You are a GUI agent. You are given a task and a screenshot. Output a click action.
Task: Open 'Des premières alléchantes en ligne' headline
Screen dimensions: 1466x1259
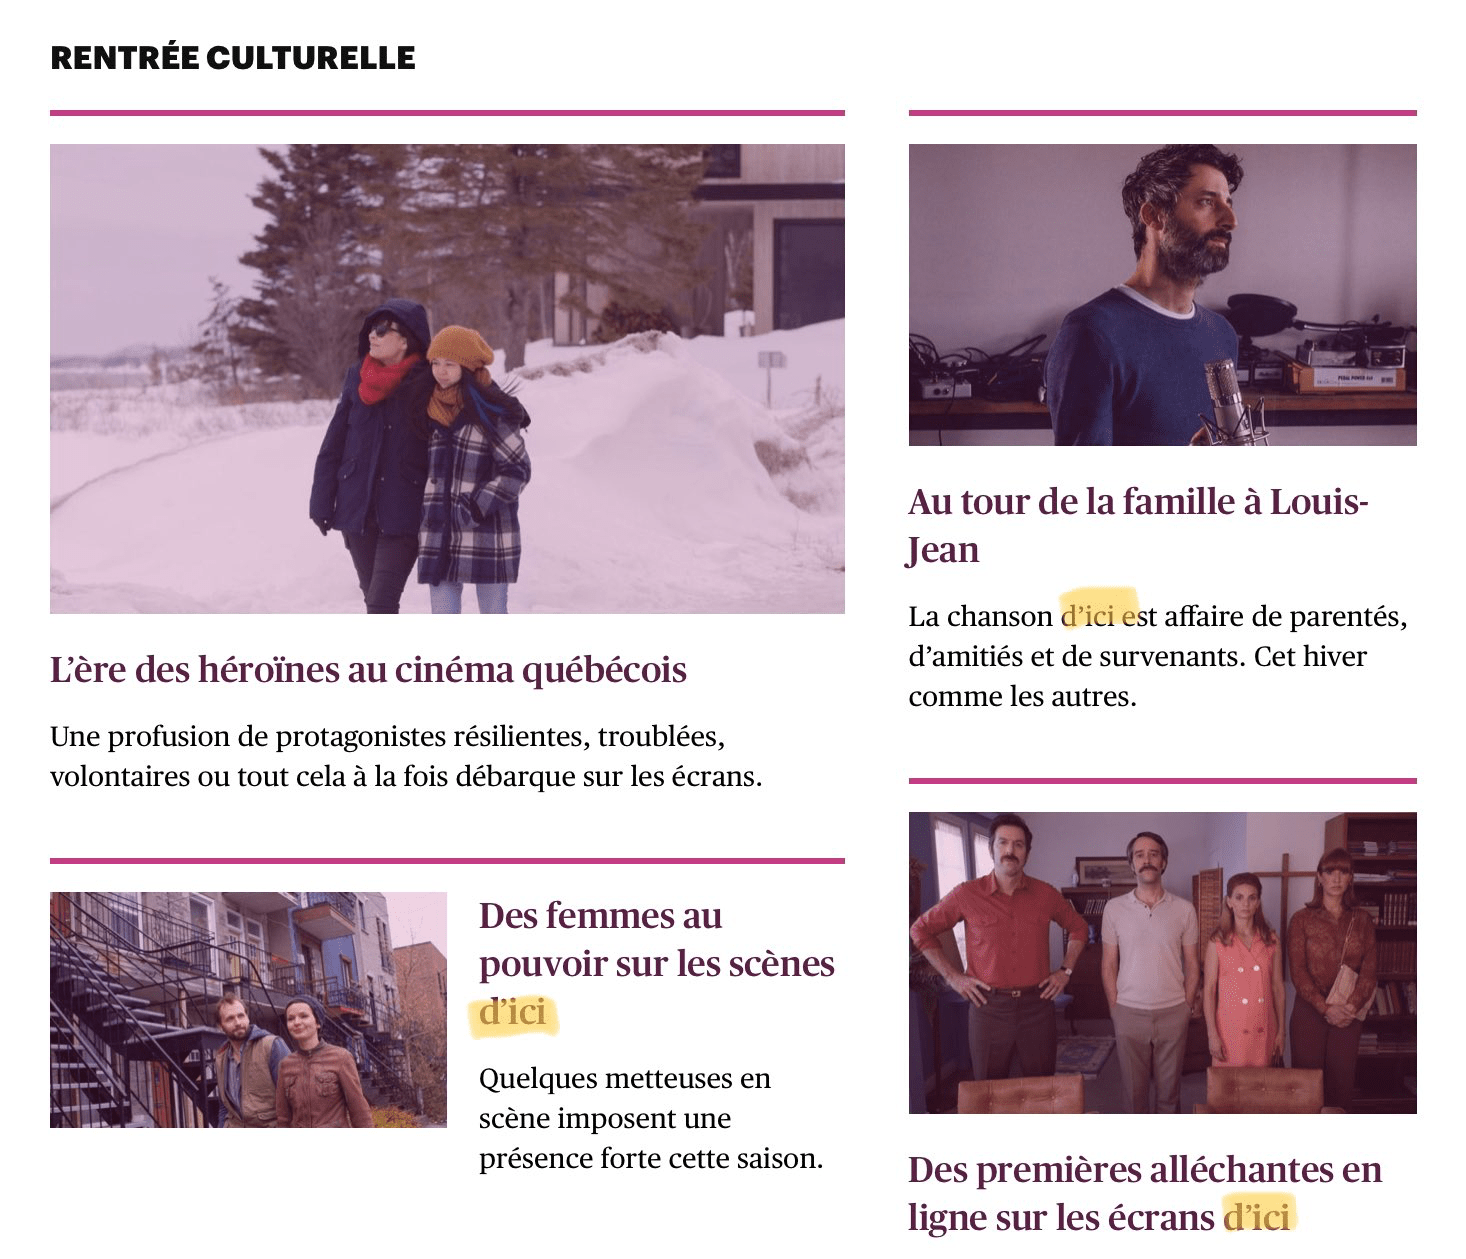point(1145,1193)
